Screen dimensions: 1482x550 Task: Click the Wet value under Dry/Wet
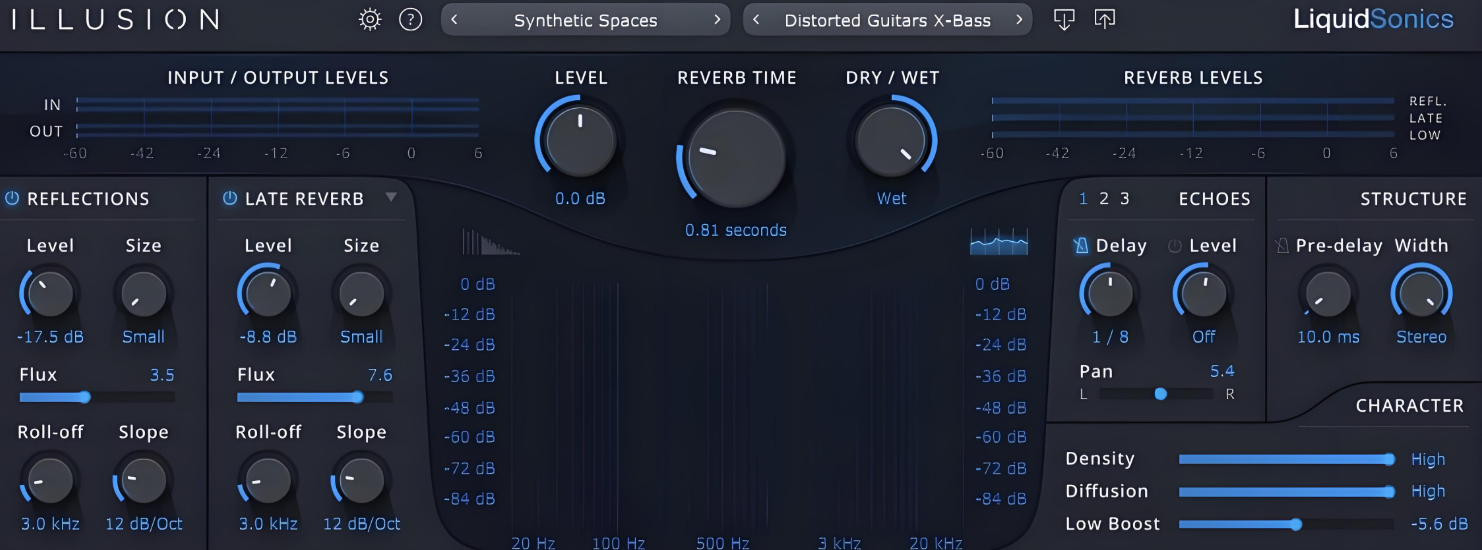pyautogui.click(x=892, y=199)
